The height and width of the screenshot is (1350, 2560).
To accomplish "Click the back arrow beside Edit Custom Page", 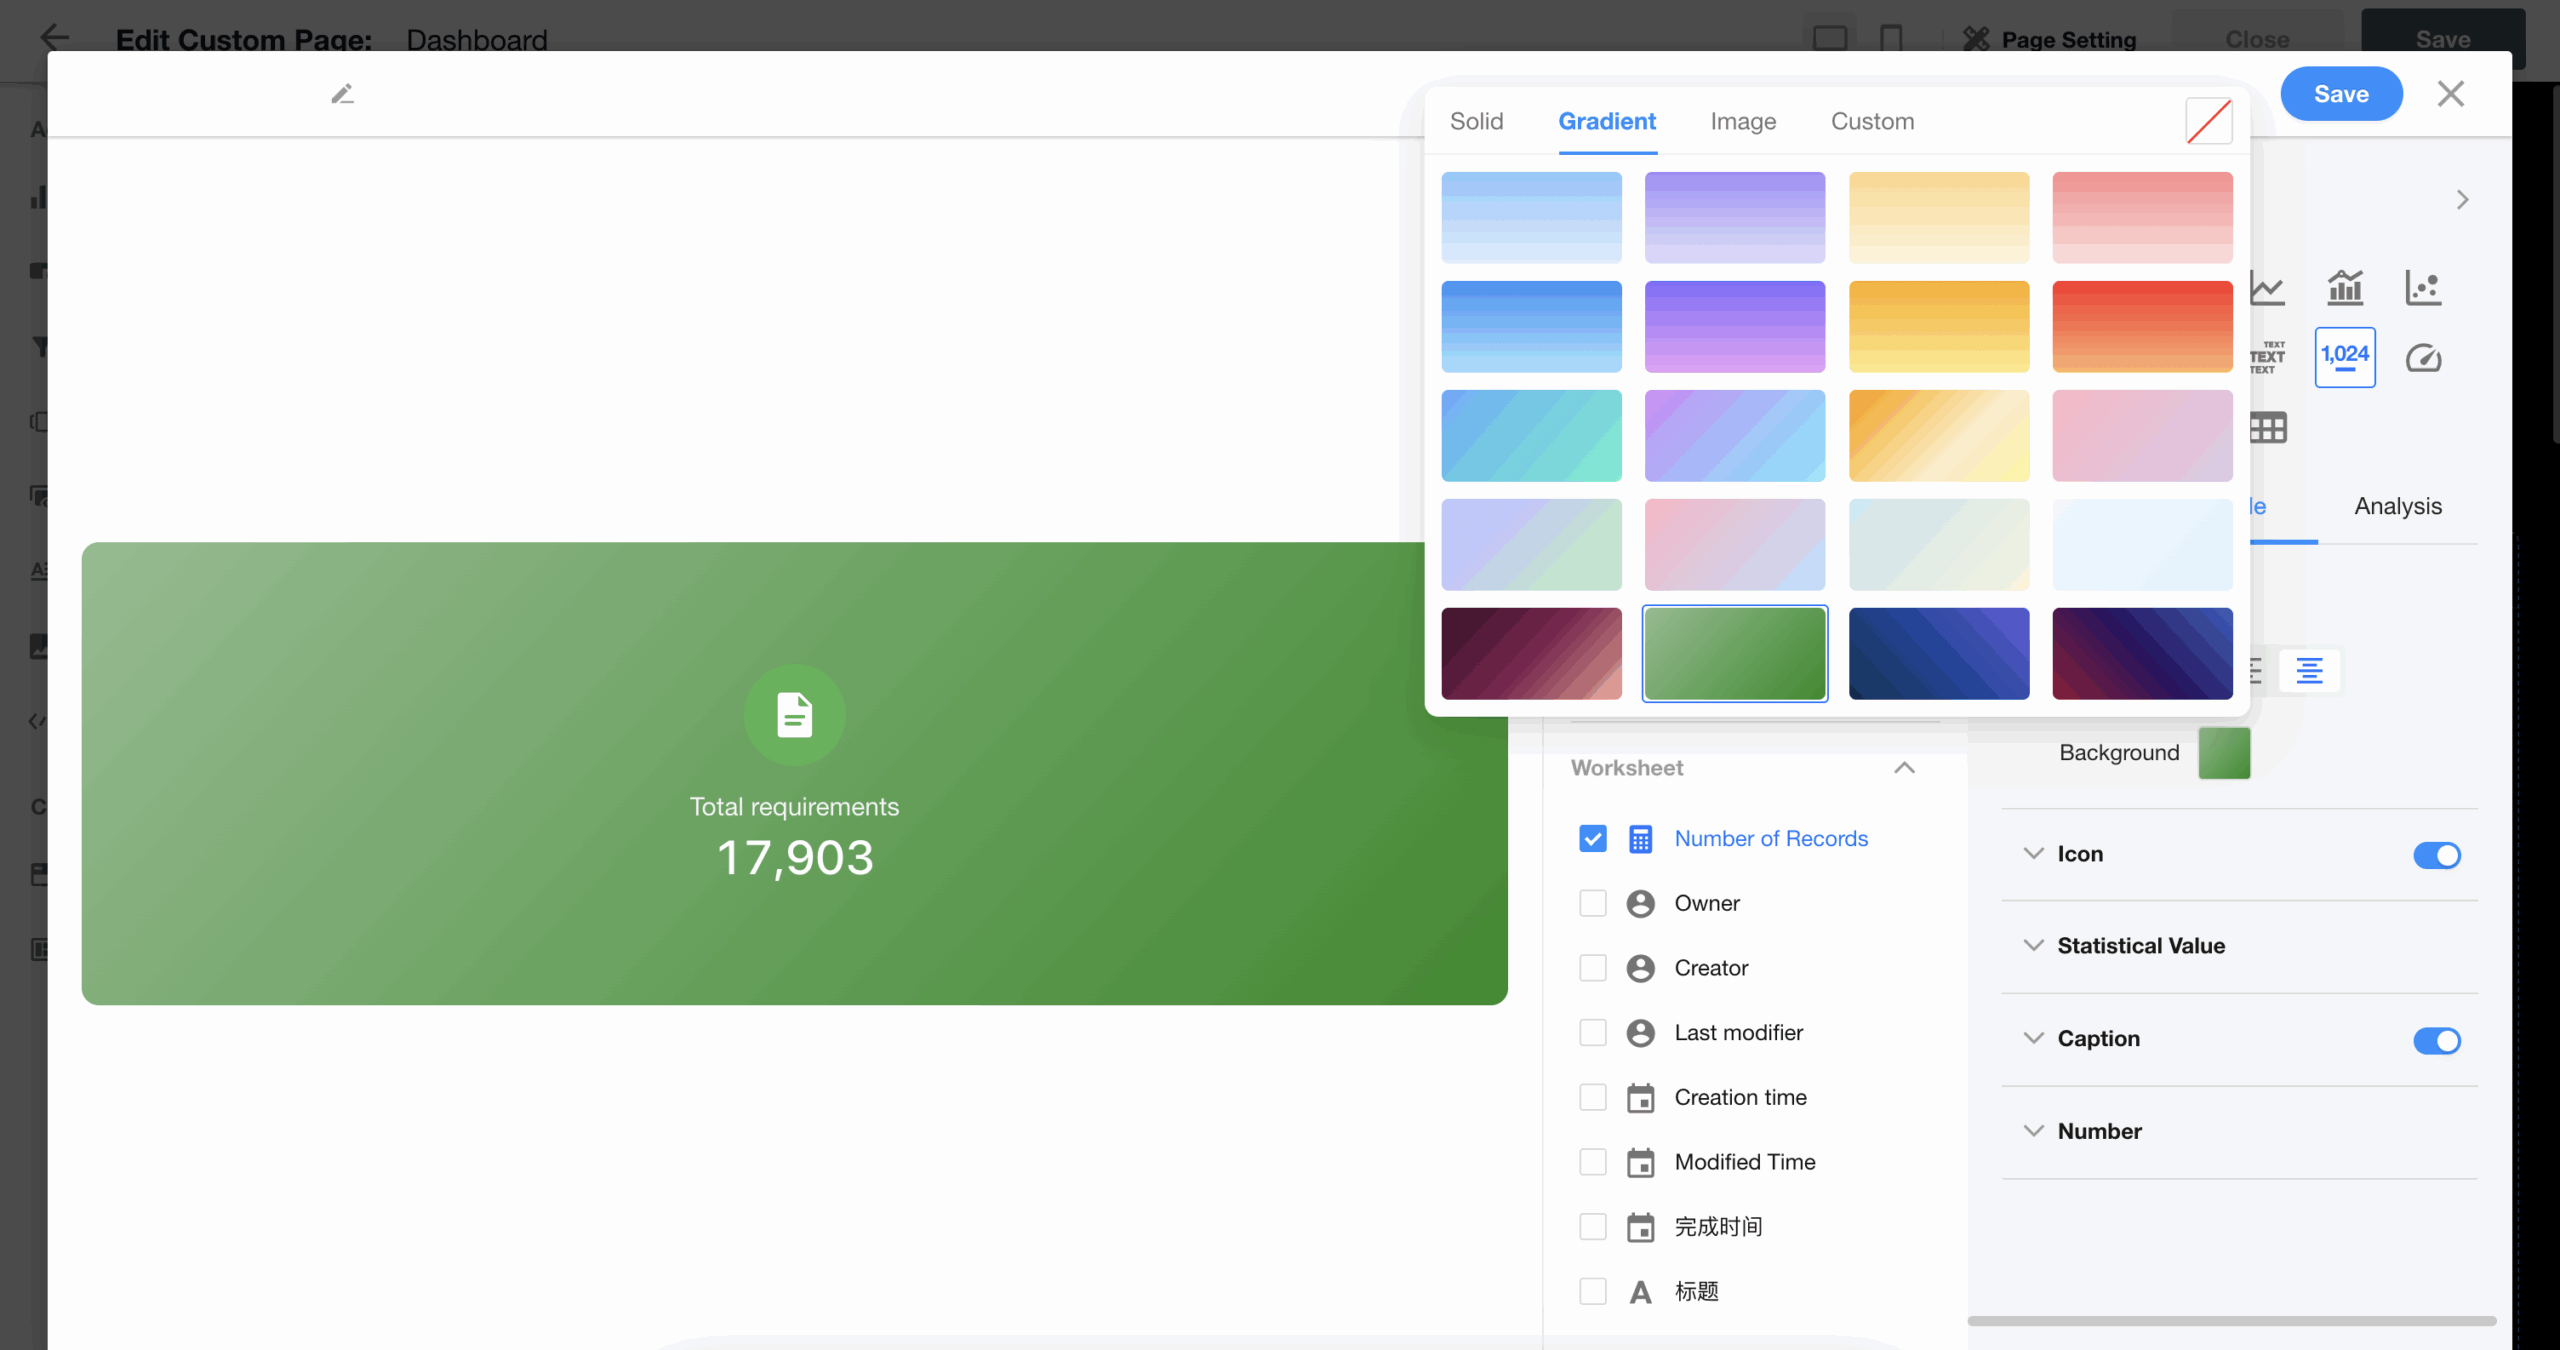I will pos(54,38).
